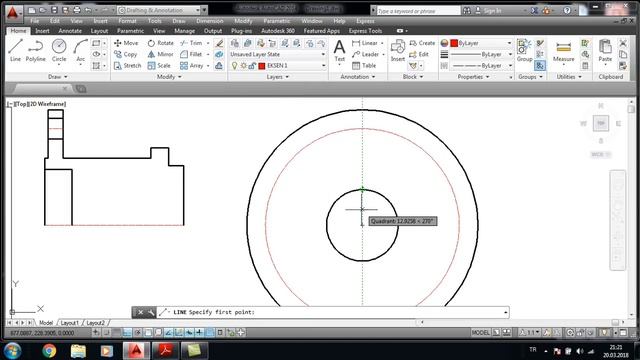Toggle Snap mode in status bar
The width and height of the screenshot is (640, 360).
pos(107,333)
